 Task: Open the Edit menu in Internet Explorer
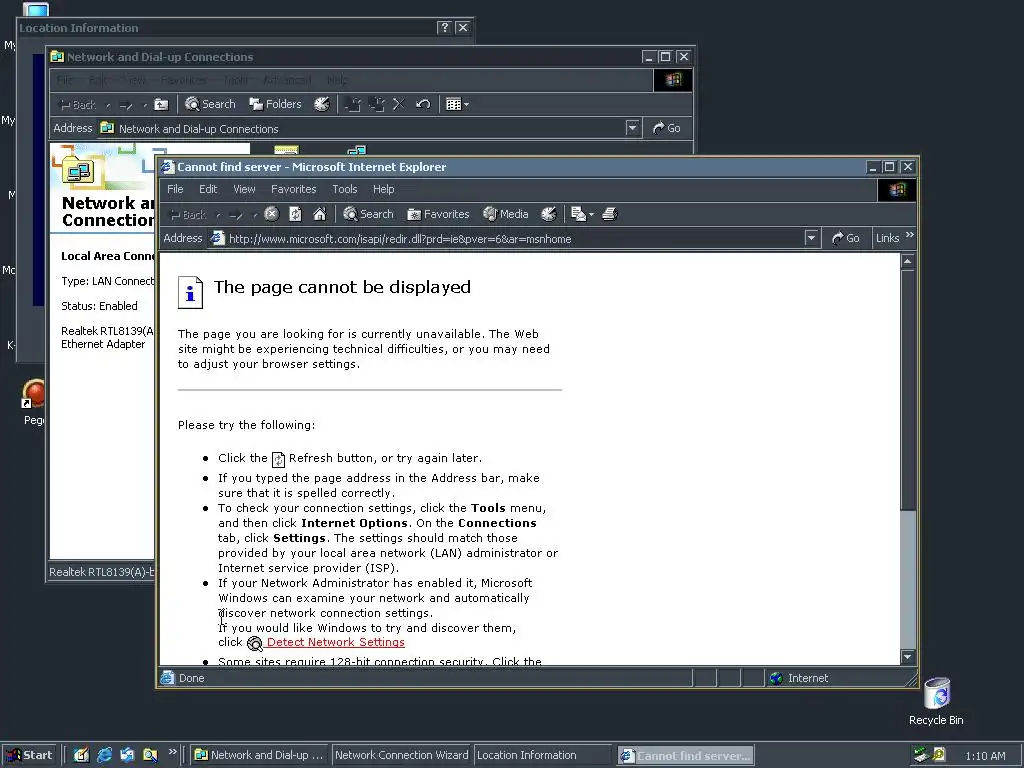coord(208,189)
